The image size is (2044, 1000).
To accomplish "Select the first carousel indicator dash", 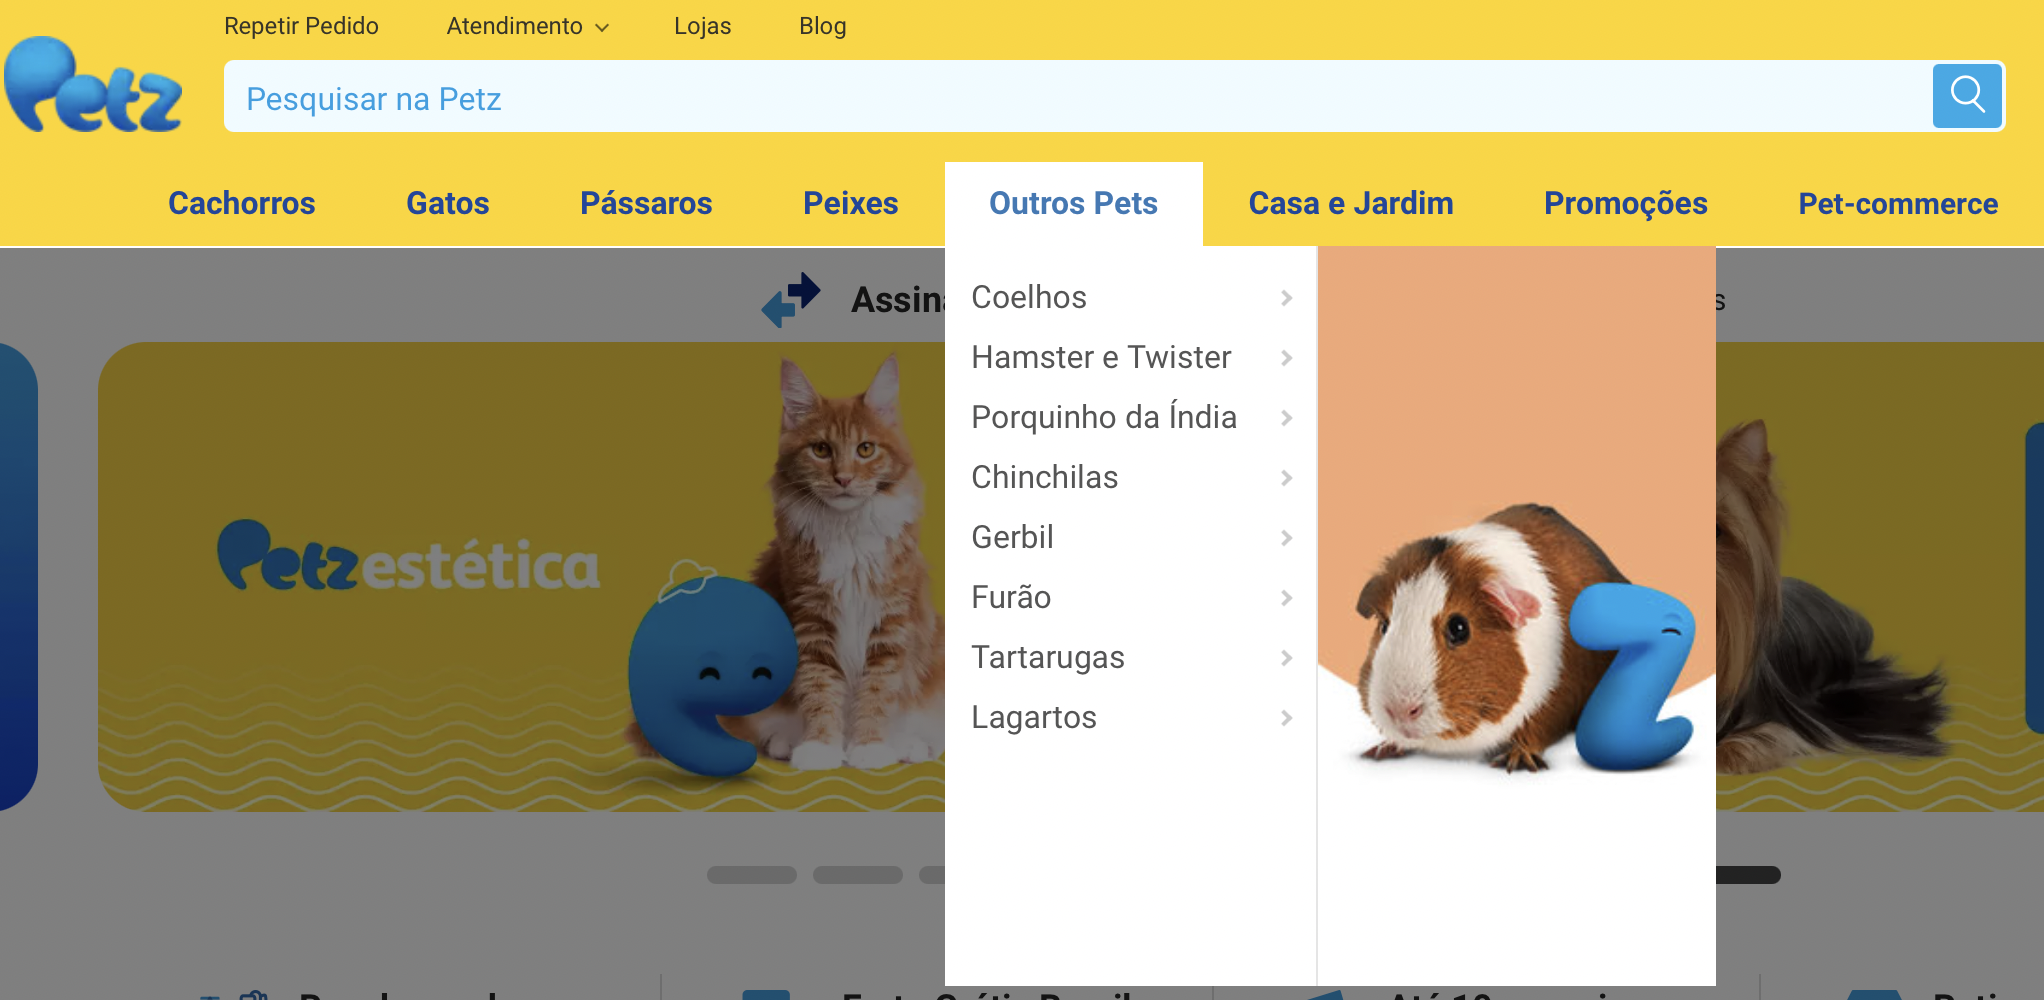I will (x=752, y=875).
